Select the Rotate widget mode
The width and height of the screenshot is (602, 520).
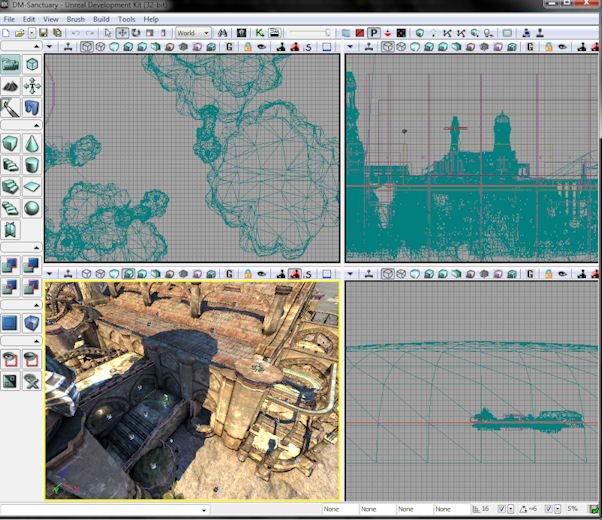click(136, 33)
